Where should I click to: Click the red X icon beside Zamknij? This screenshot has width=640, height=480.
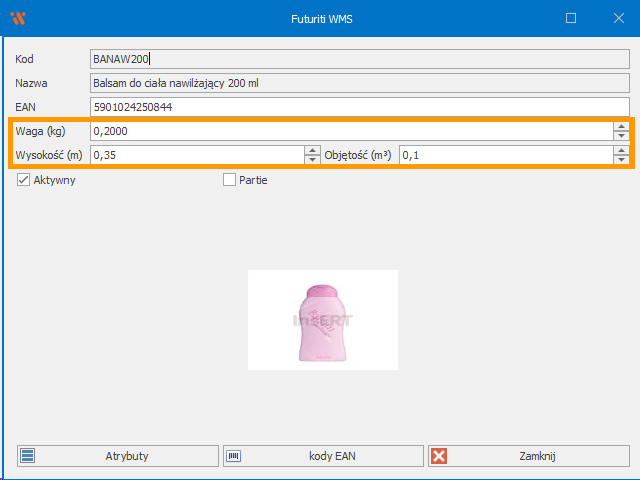click(439, 456)
